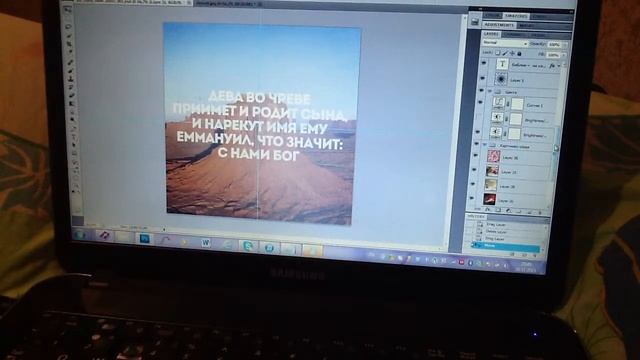Image resolution: width=640 pixels, height=360 pixels.
Task: Open the Masks tab
Action: 527,26
